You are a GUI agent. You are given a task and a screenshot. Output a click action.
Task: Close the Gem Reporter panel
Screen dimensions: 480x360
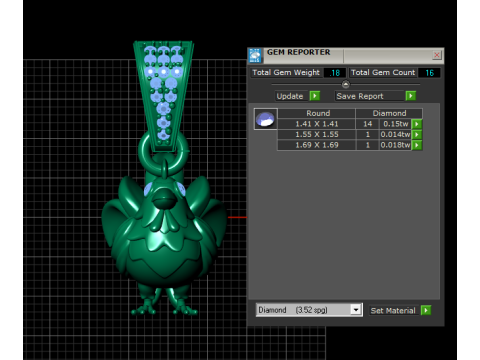(437, 55)
